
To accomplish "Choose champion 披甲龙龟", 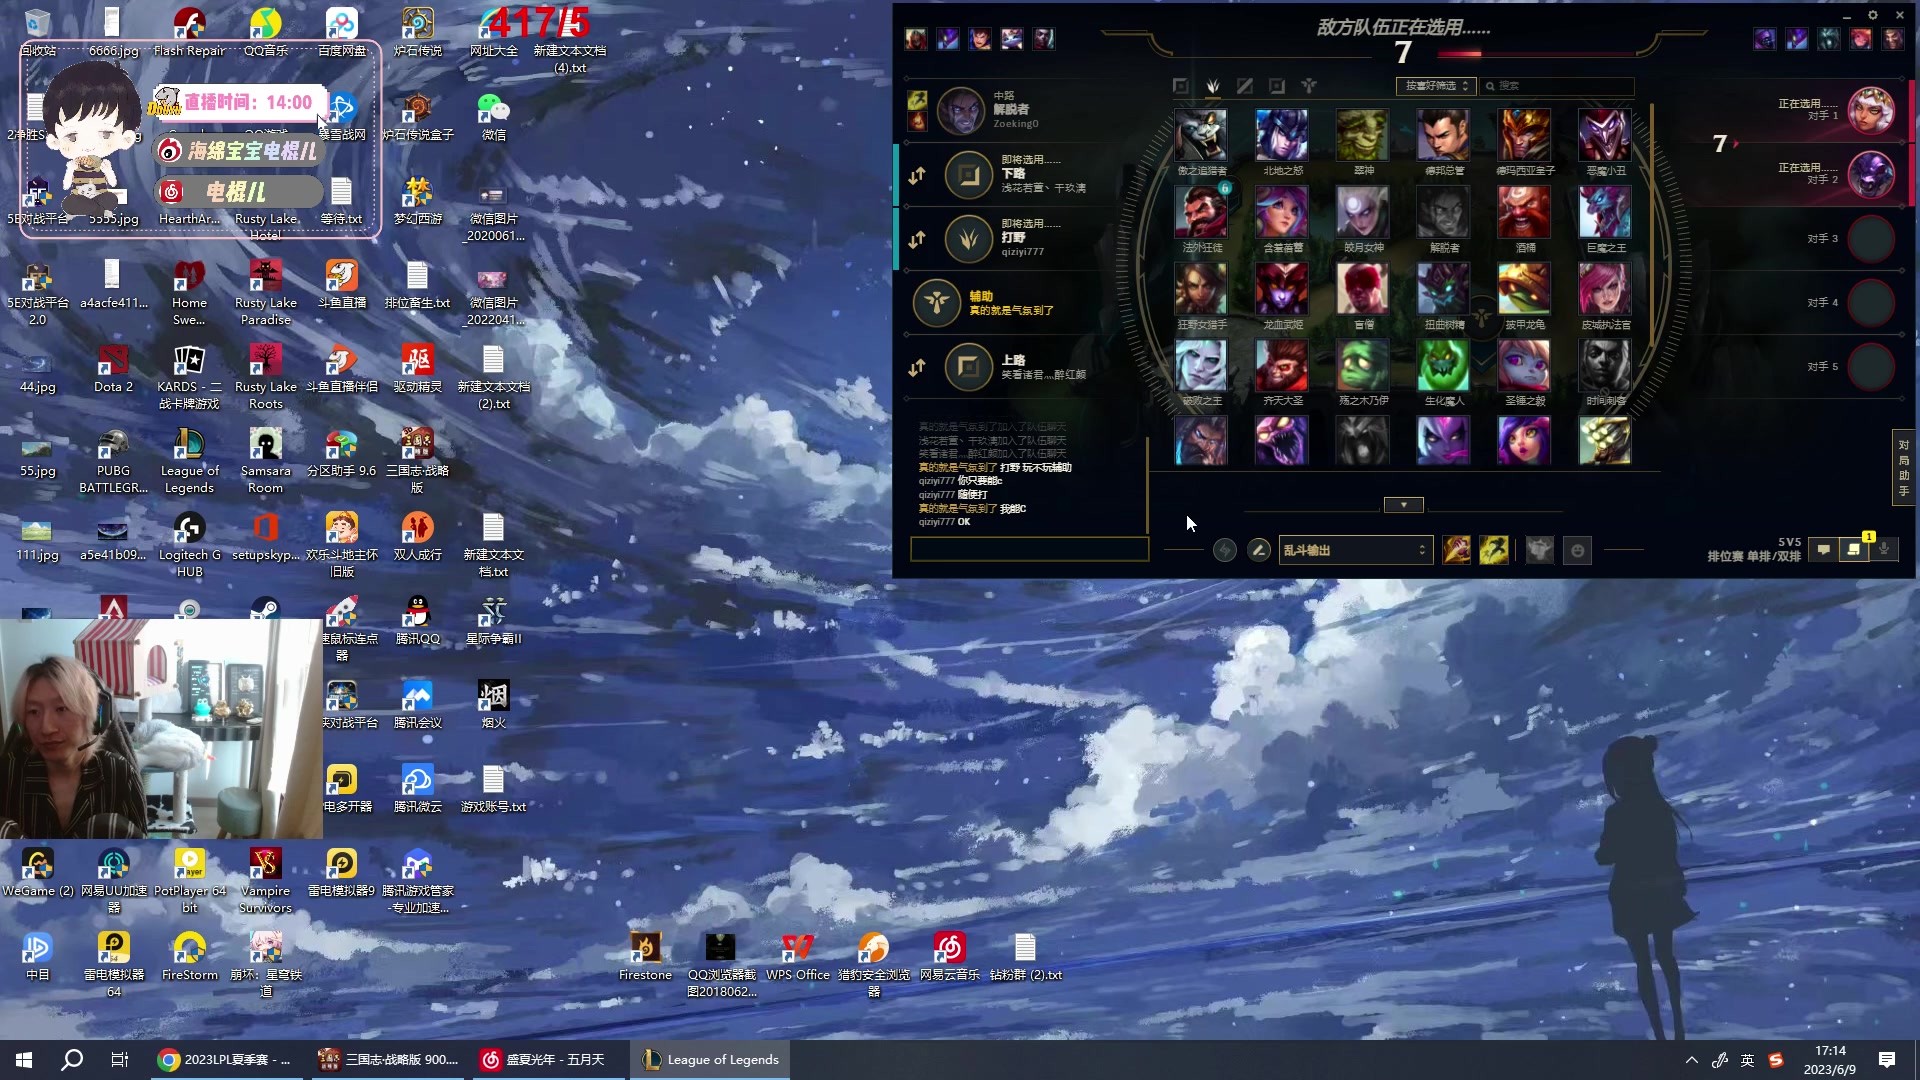I will 1524,289.
